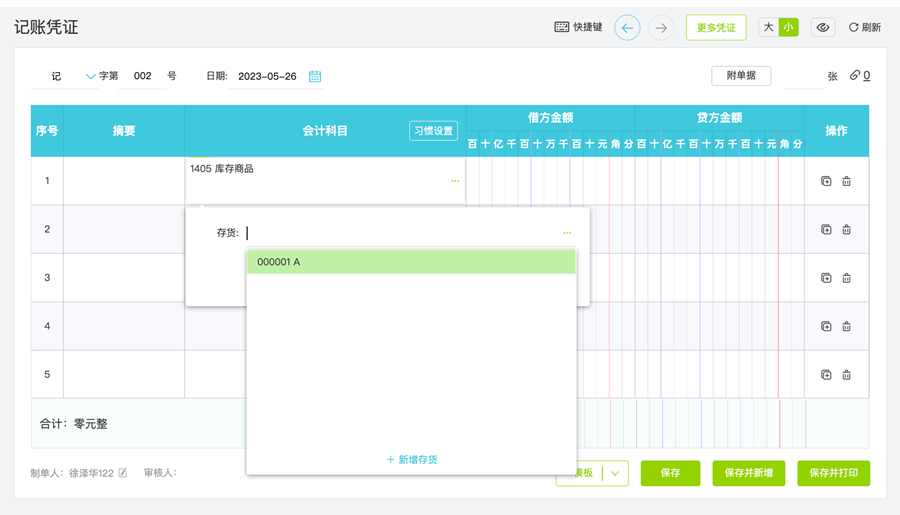Expand the template dropdown arrow
900x515 pixels.
(615, 473)
